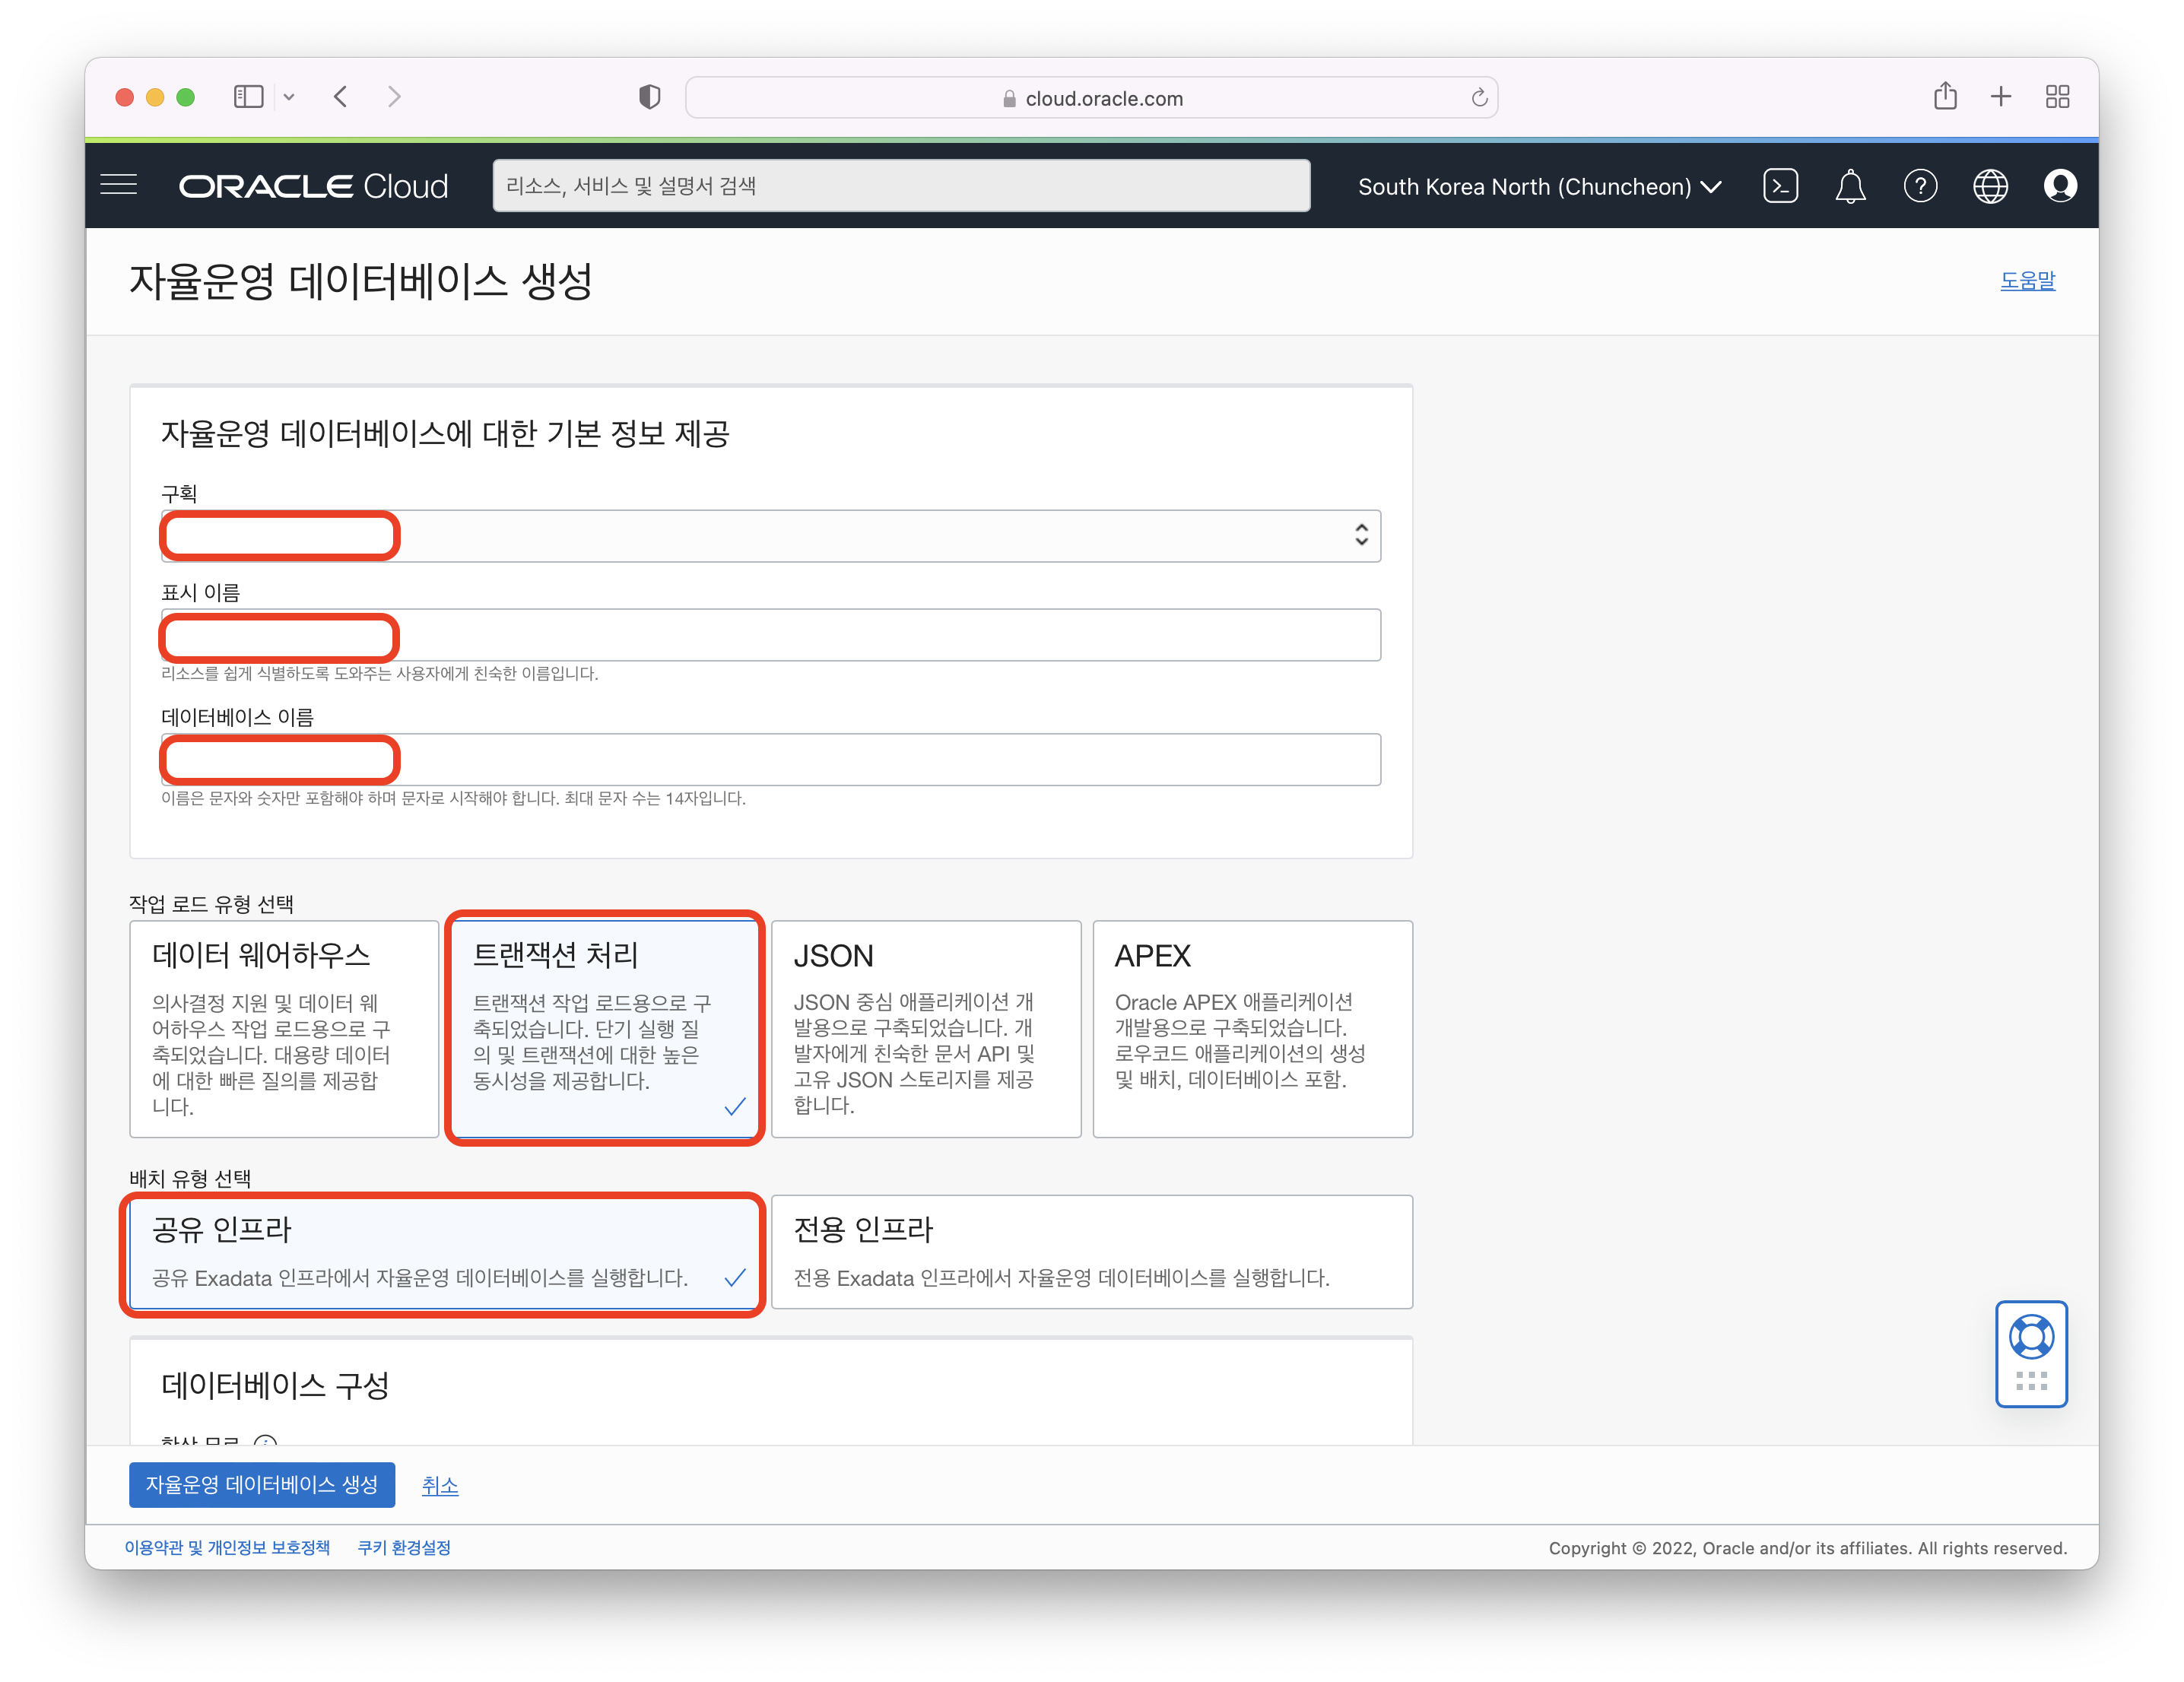This screenshot has width=2184, height=1682.
Task: Launch Cloud Shell developer tools icon
Action: tap(1780, 186)
